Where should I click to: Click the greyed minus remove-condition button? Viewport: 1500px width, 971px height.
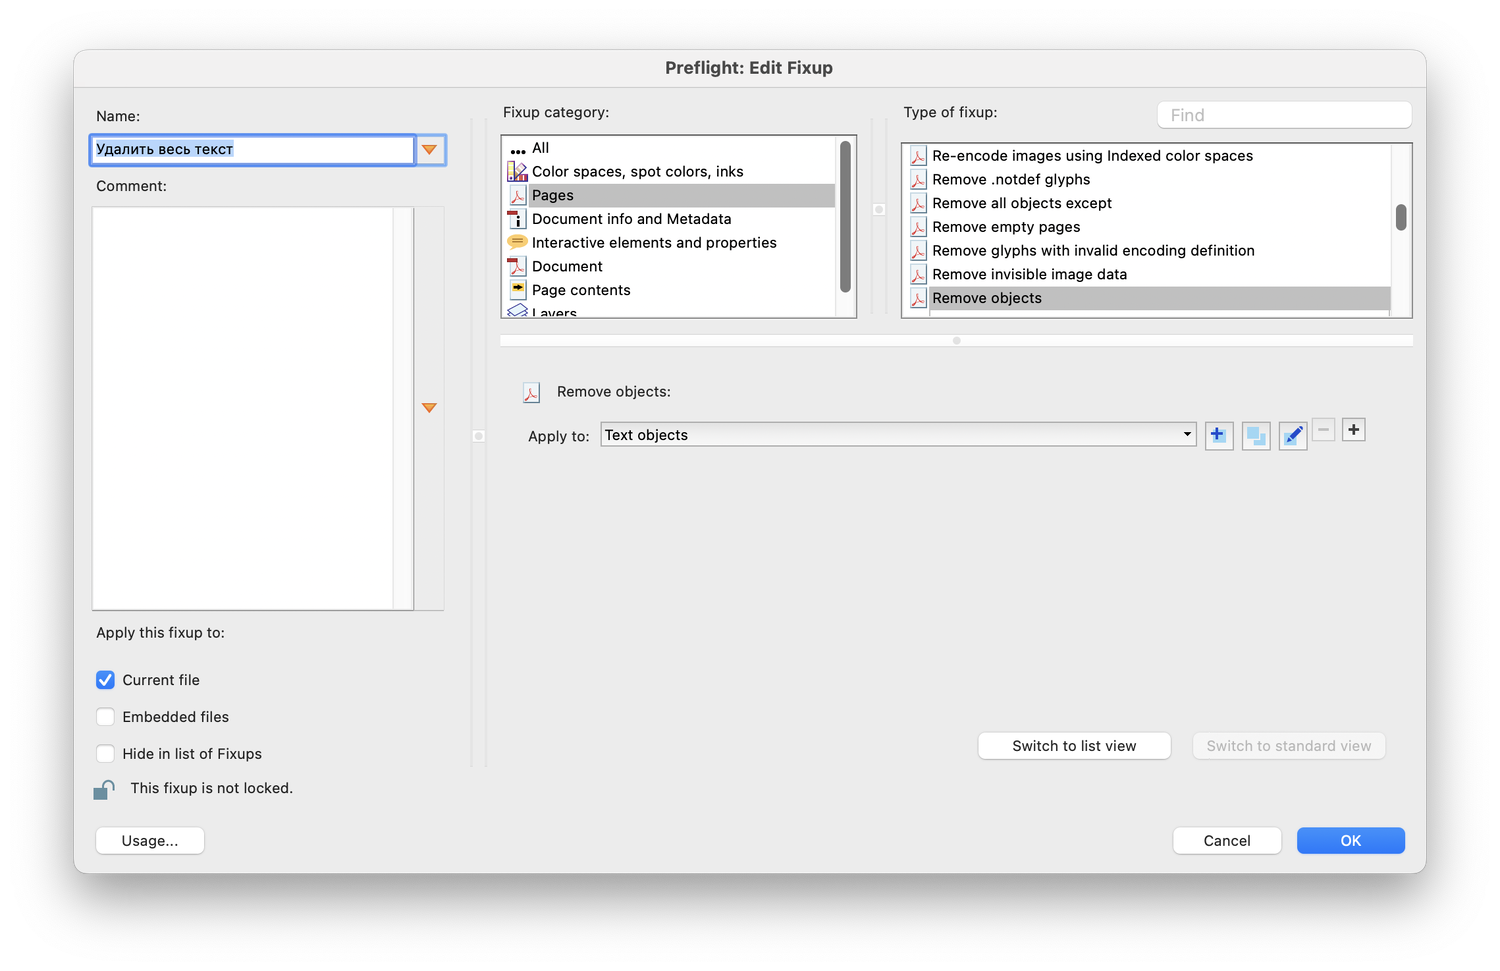point(1323,430)
